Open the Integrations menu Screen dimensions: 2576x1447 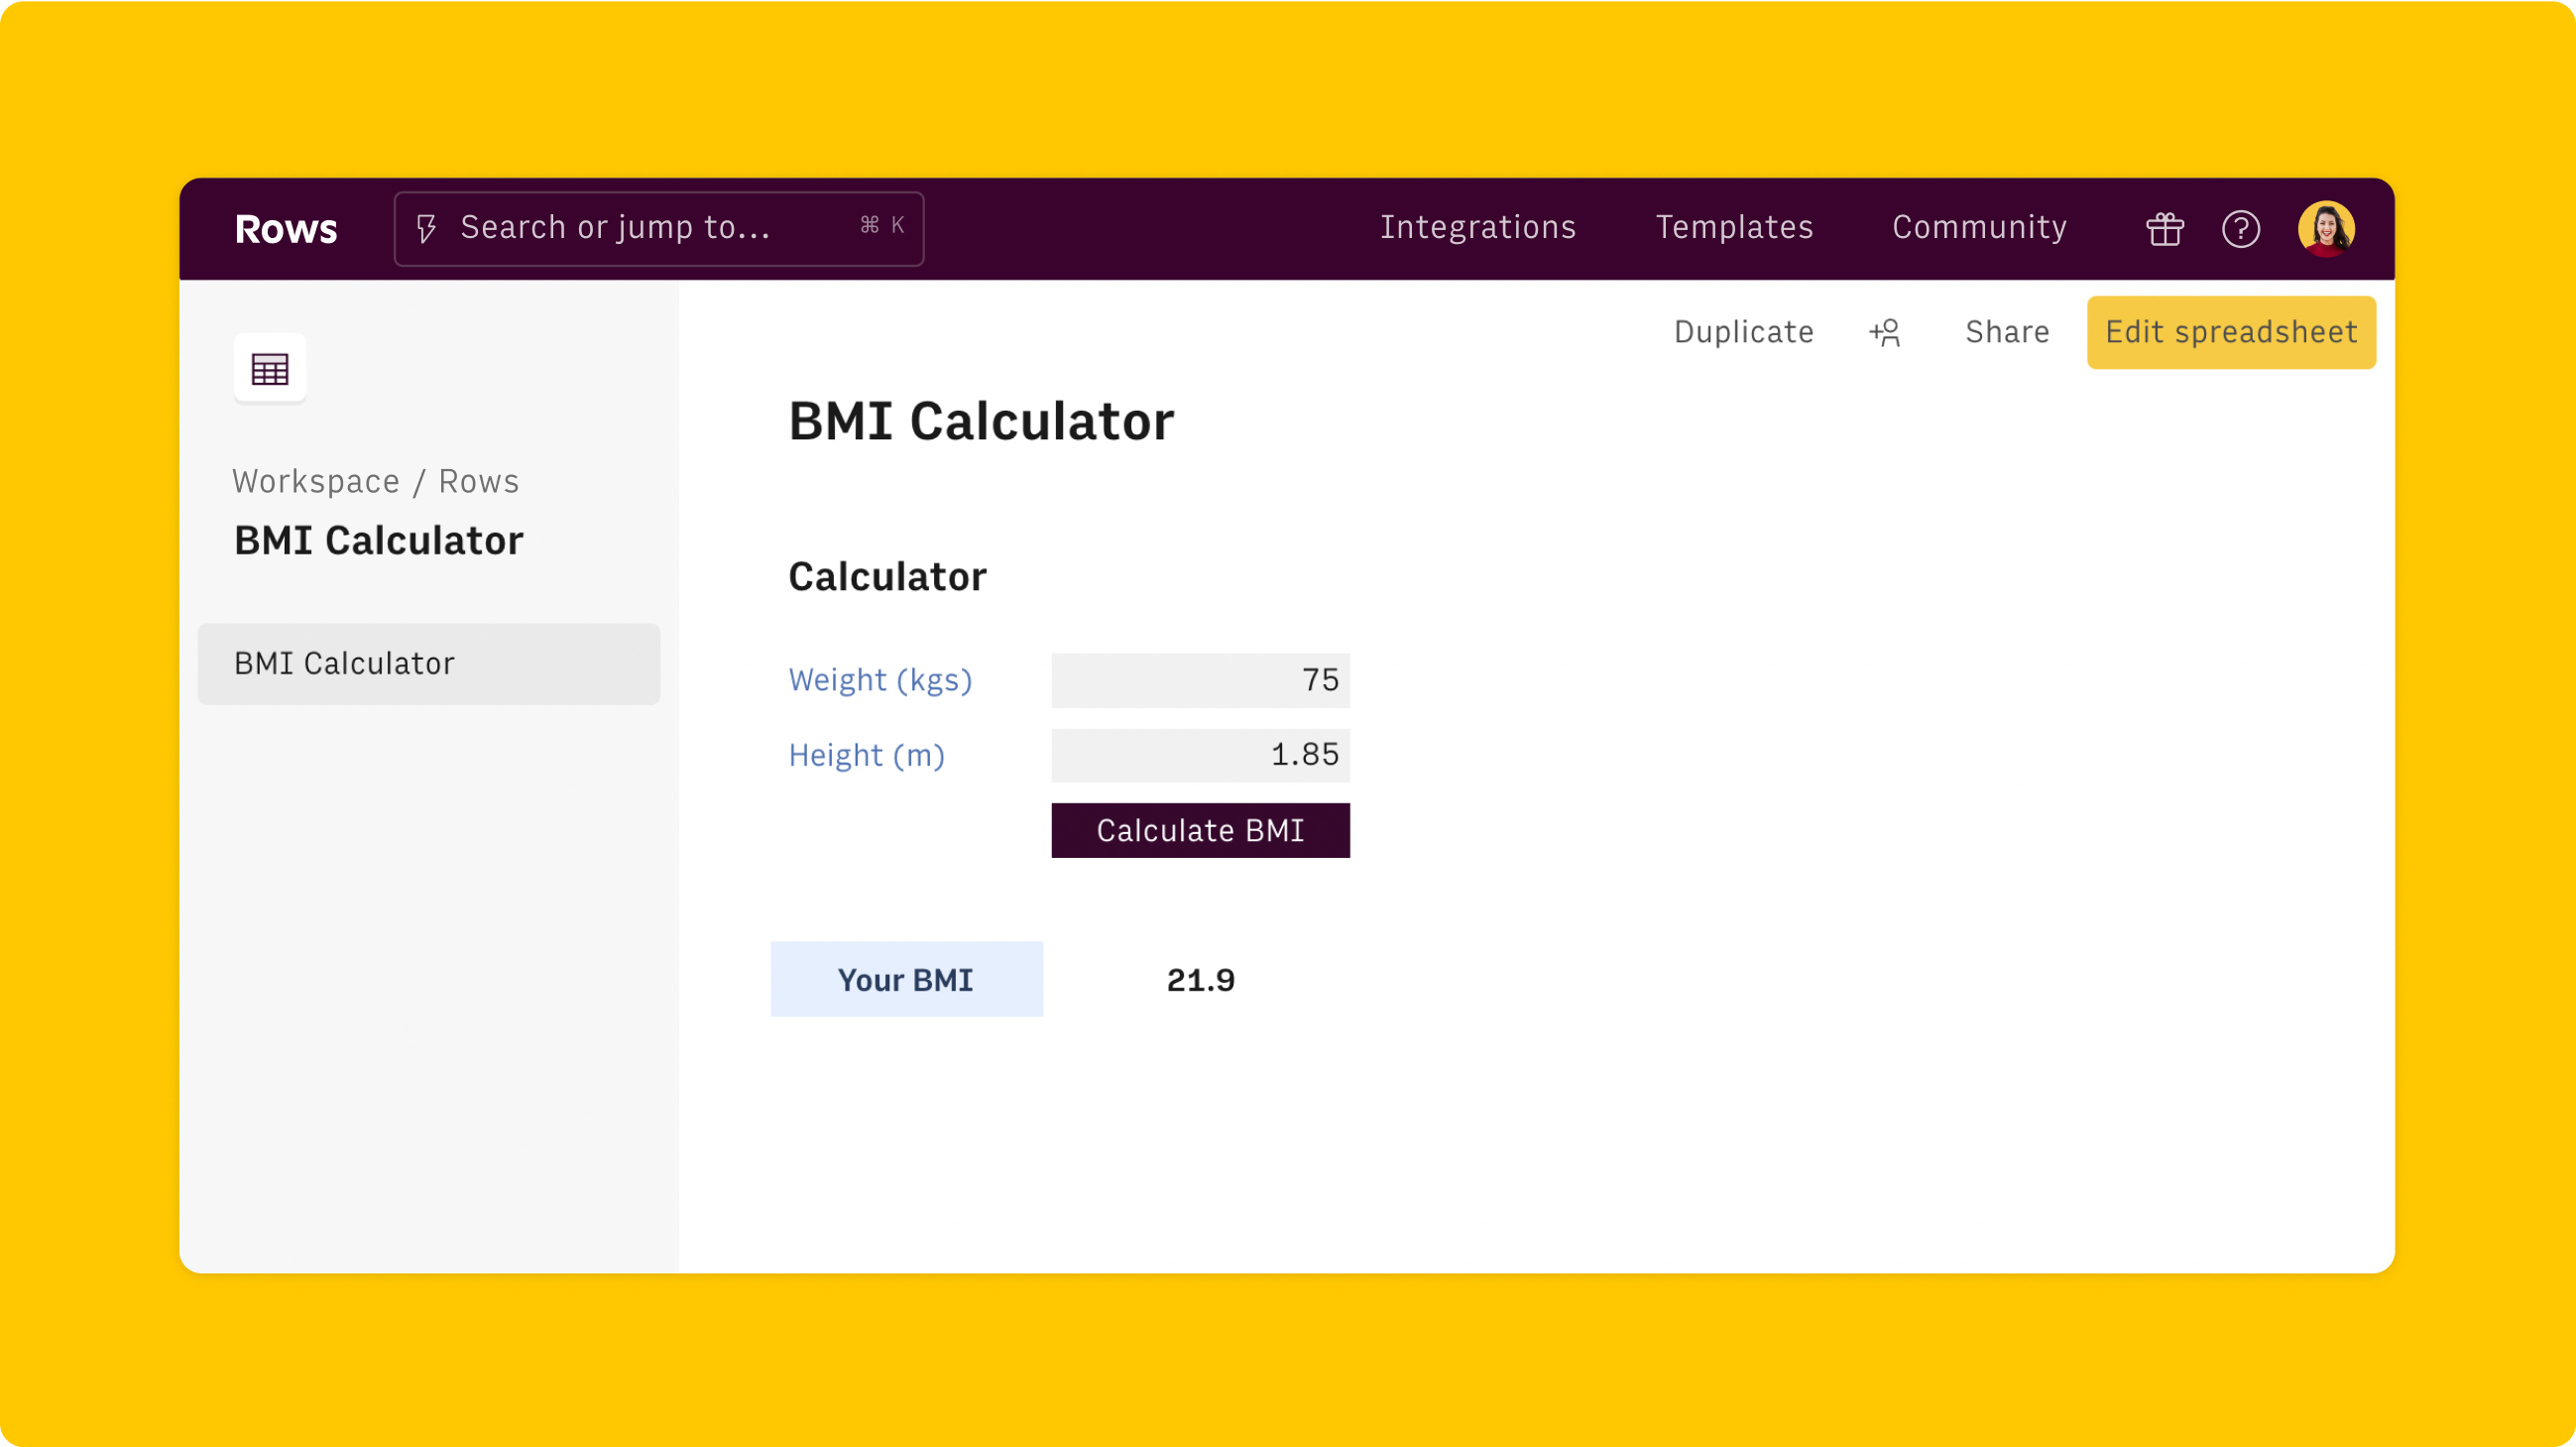click(x=1478, y=228)
